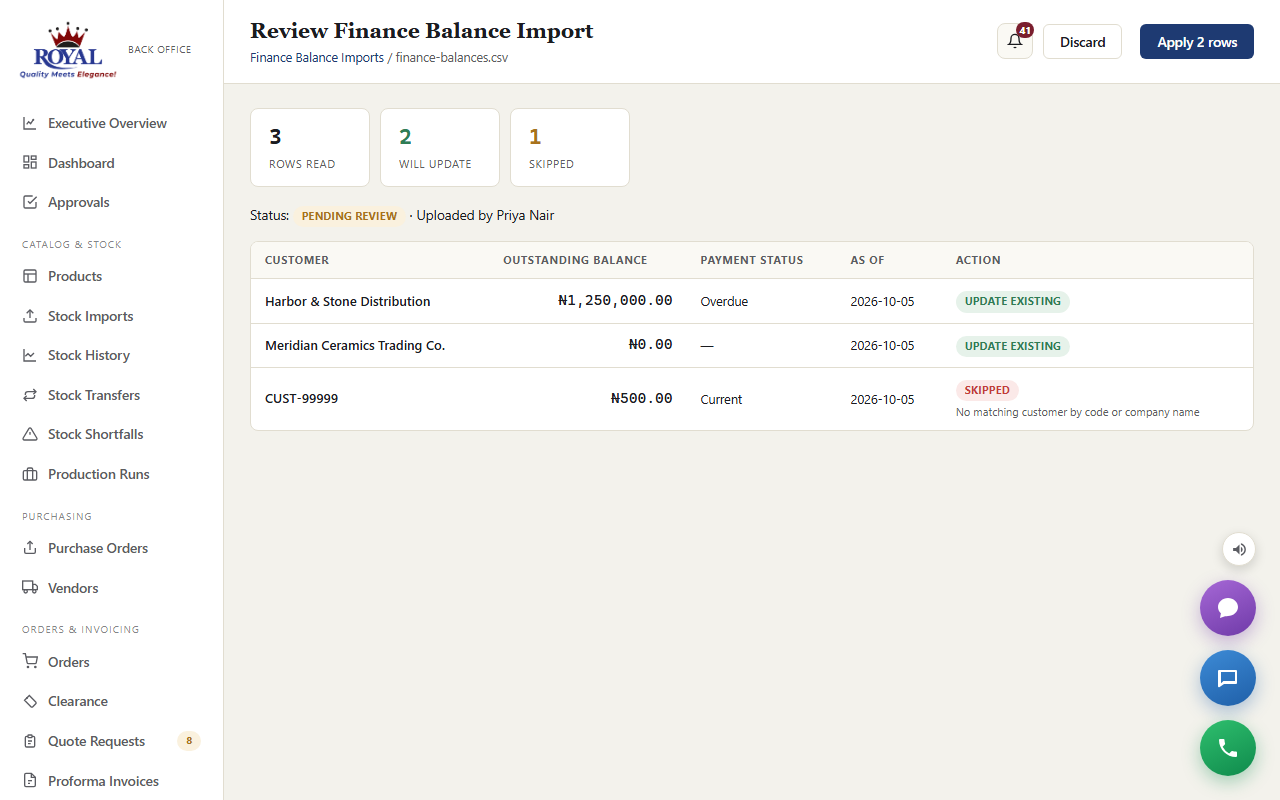Click Update Existing badge for Harbor & Stone

(x=1013, y=301)
